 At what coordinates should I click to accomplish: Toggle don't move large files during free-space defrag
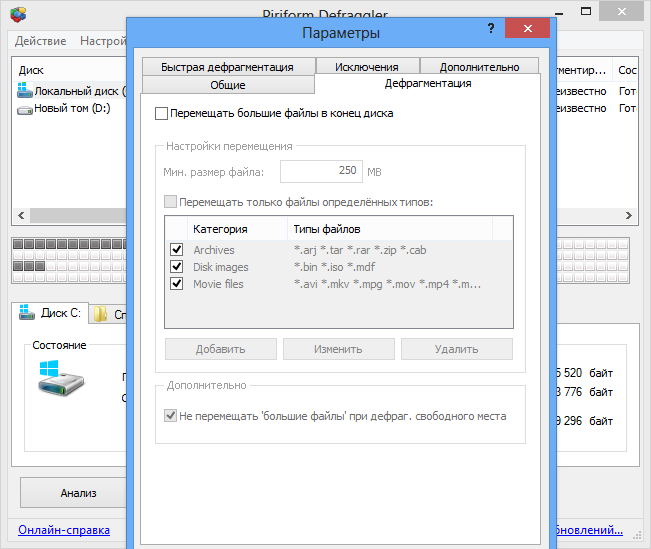(x=170, y=415)
